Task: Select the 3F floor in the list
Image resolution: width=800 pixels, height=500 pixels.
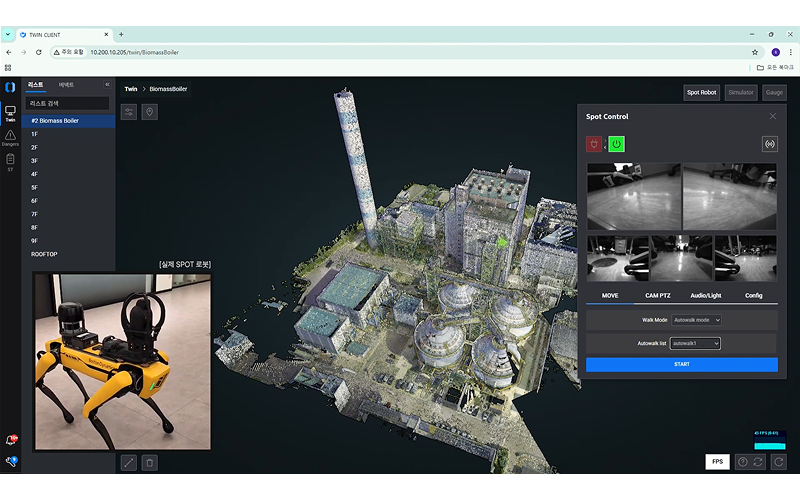Action: [35, 160]
